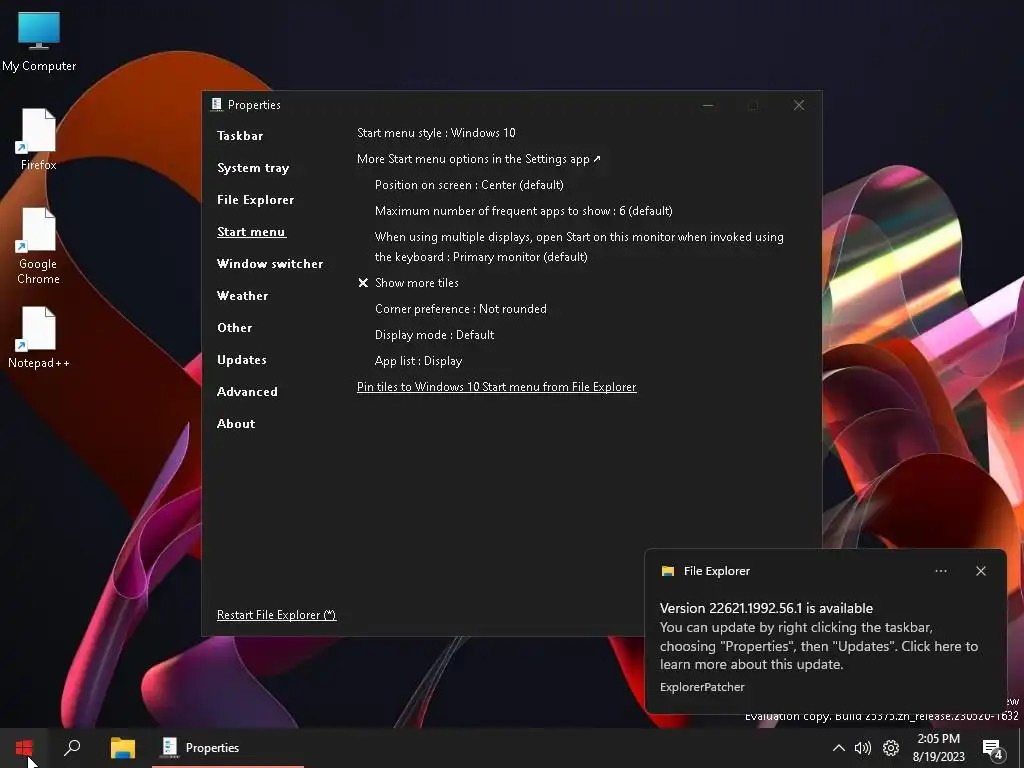1024x768 pixels.
Task: Open My Computer desktop icon
Action: [x=39, y=42]
